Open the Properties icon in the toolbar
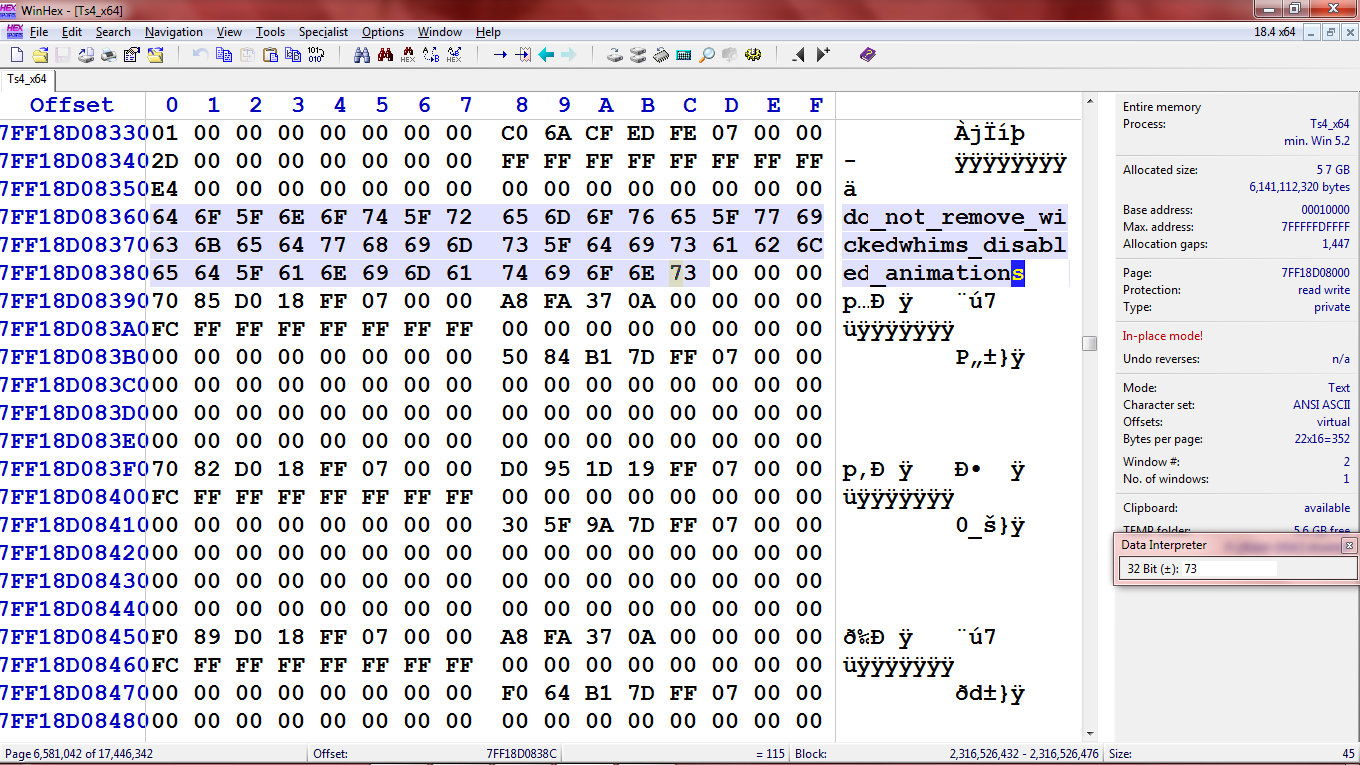Viewport: 1360px width, 765px height. 132,55
